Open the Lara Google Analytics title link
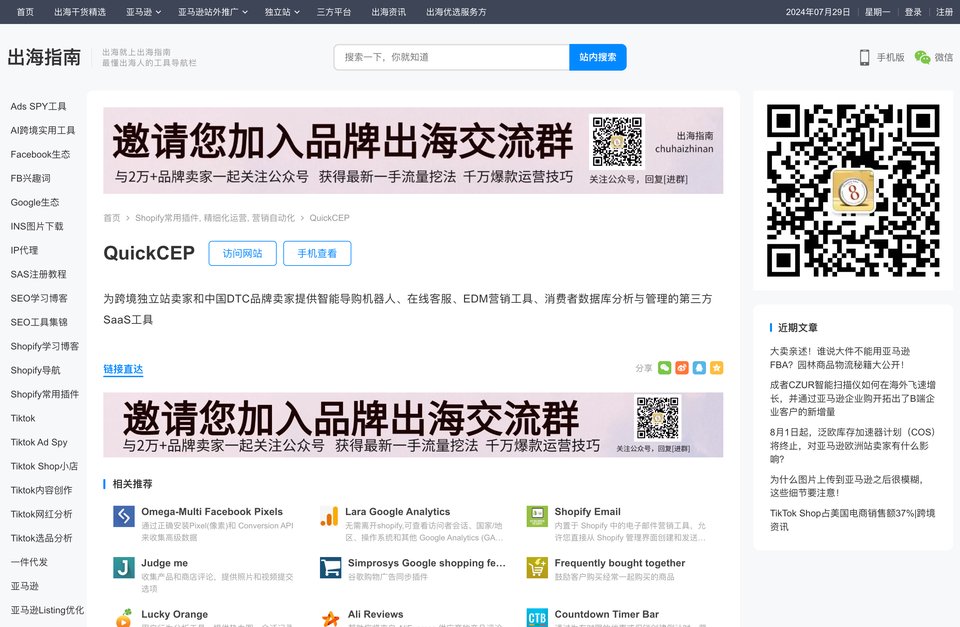Image resolution: width=960 pixels, height=627 pixels. 397,512
